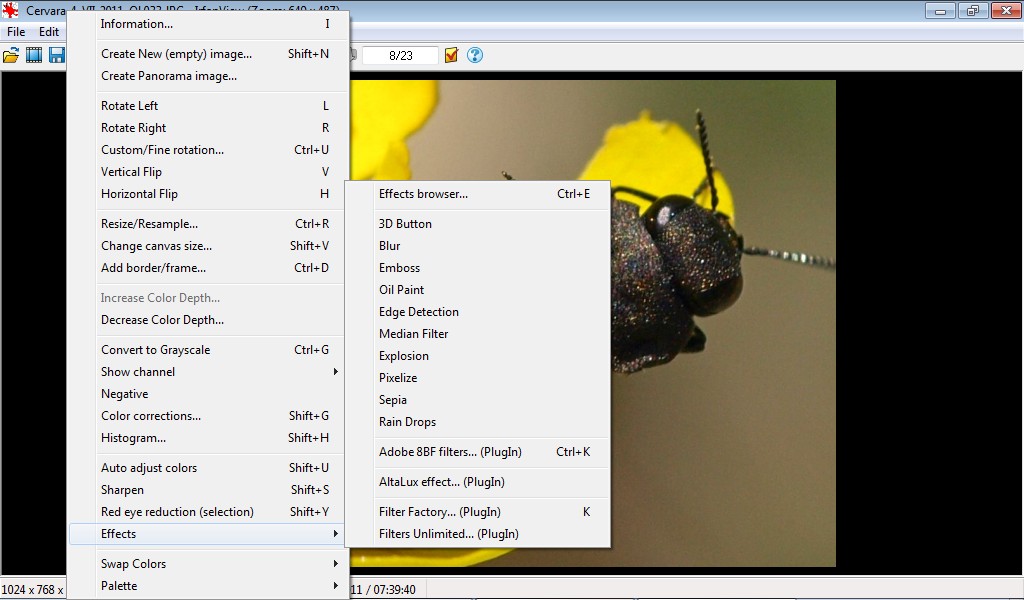Restore down the IrfanView window
Image resolution: width=1024 pixels, height=600 pixels.
[972, 11]
